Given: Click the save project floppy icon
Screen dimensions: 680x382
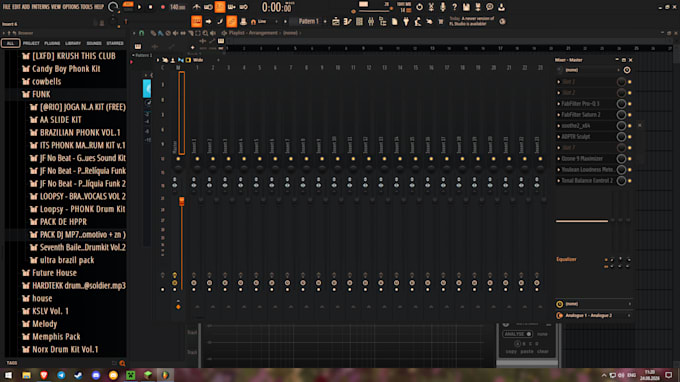Looking at the screenshot, I should coord(466,7).
